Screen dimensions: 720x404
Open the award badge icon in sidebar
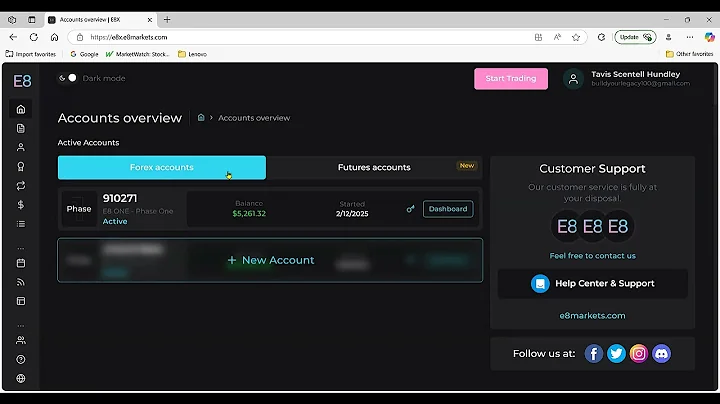(x=21, y=167)
